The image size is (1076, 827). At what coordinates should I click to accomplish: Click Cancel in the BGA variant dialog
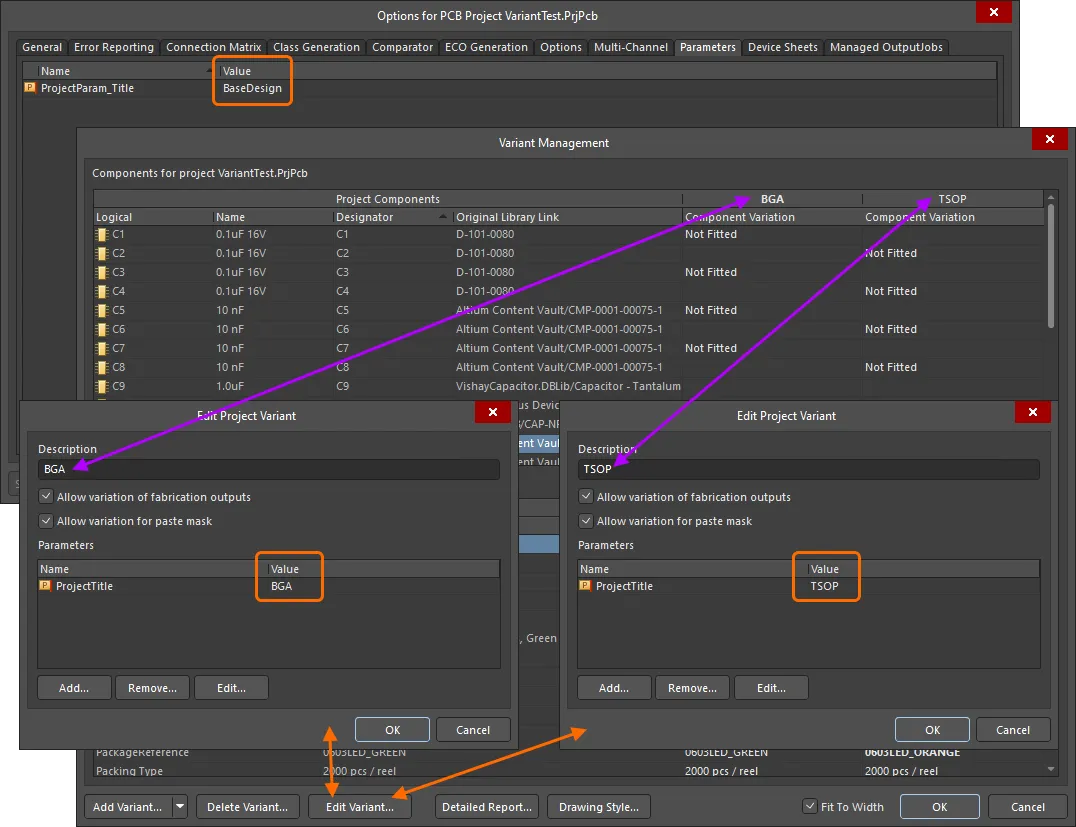click(473, 730)
